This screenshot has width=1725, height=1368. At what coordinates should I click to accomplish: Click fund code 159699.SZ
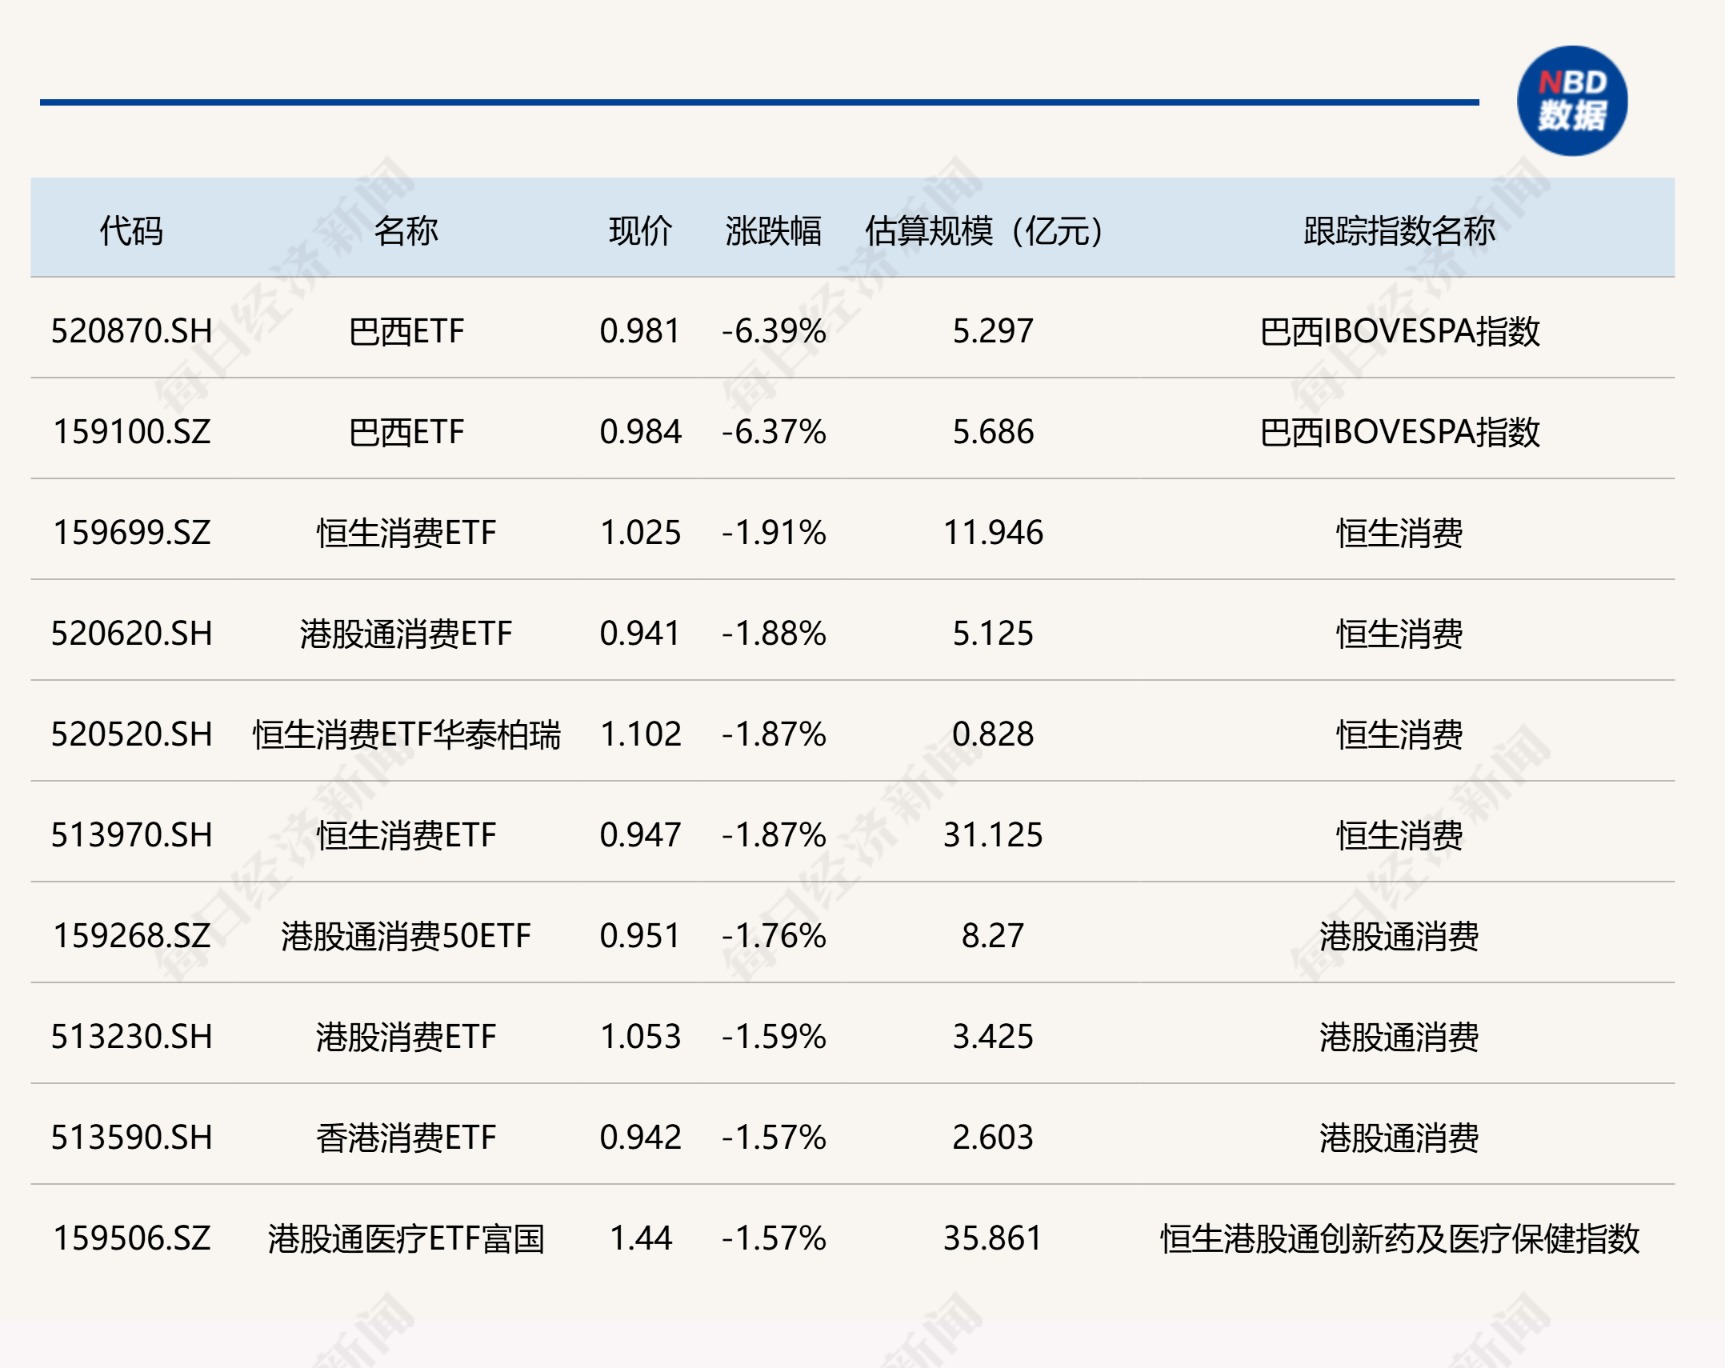pos(131,533)
